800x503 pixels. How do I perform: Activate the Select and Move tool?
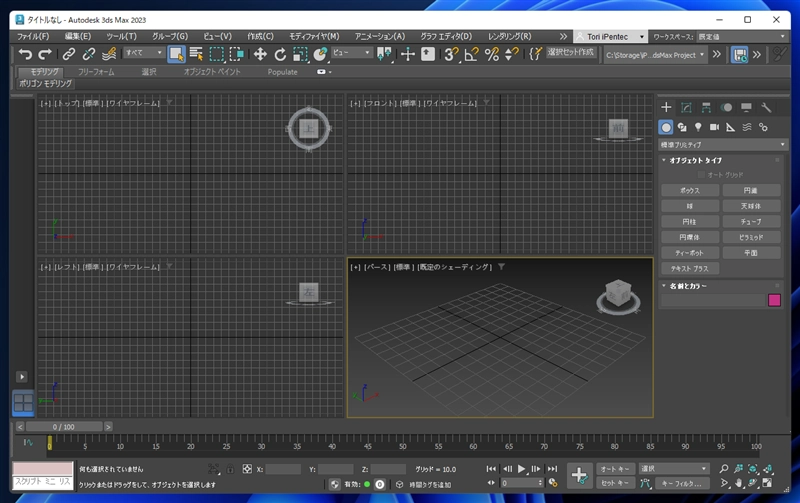pos(260,54)
